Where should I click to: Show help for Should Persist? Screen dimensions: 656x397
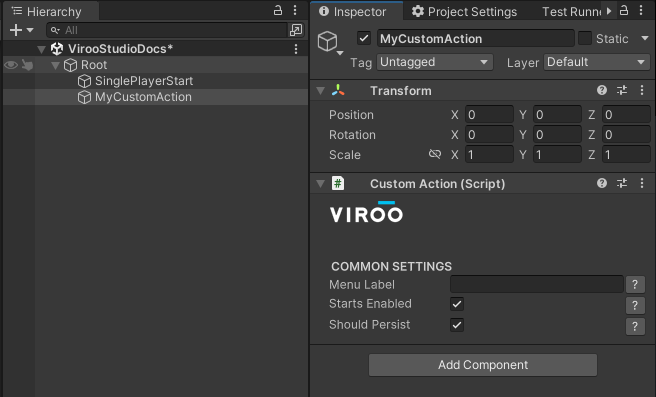pyautogui.click(x=635, y=326)
